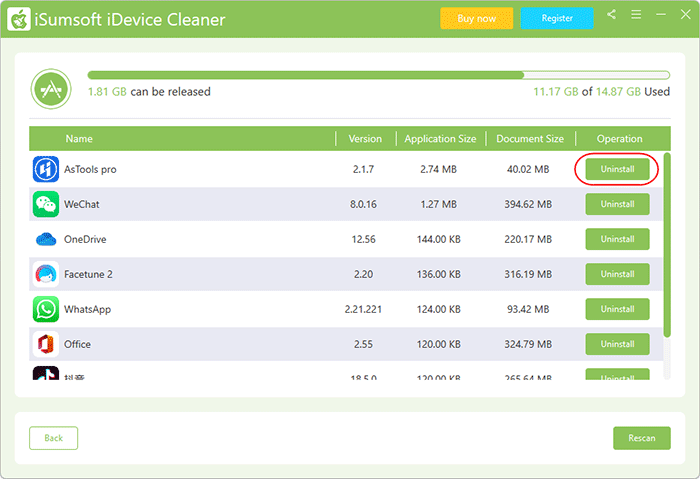Viewport: 700px width, 479px height.
Task: Click the 144.00 KB application size
Action: [438, 239]
